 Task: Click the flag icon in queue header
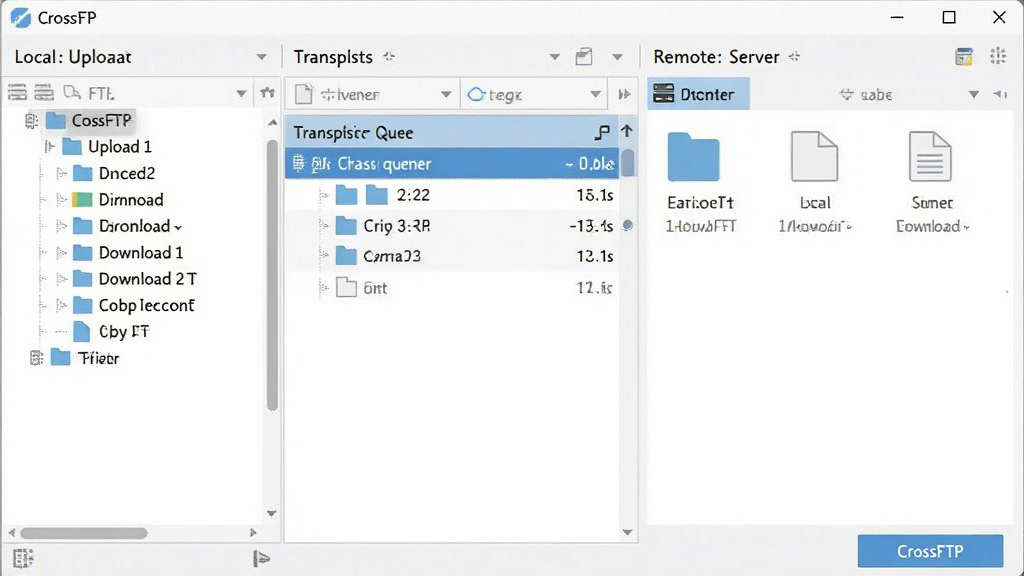(602, 133)
